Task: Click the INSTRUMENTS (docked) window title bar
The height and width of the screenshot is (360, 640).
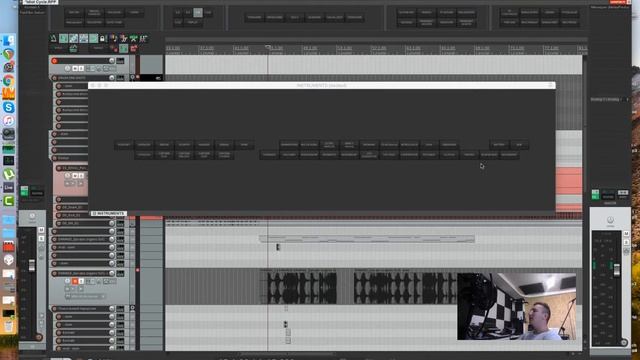Action: coord(322,85)
